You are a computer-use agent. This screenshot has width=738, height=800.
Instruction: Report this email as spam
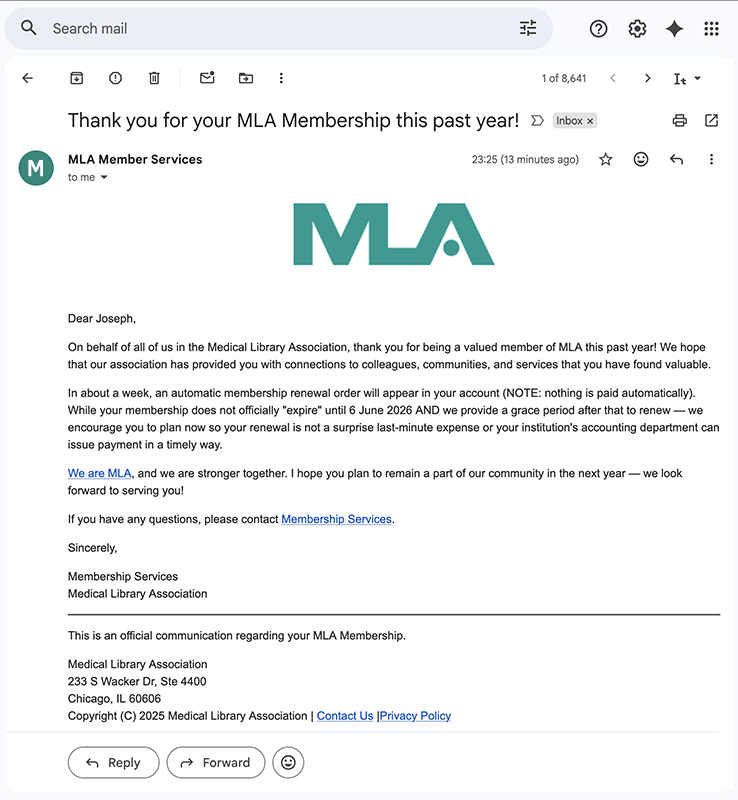115,78
